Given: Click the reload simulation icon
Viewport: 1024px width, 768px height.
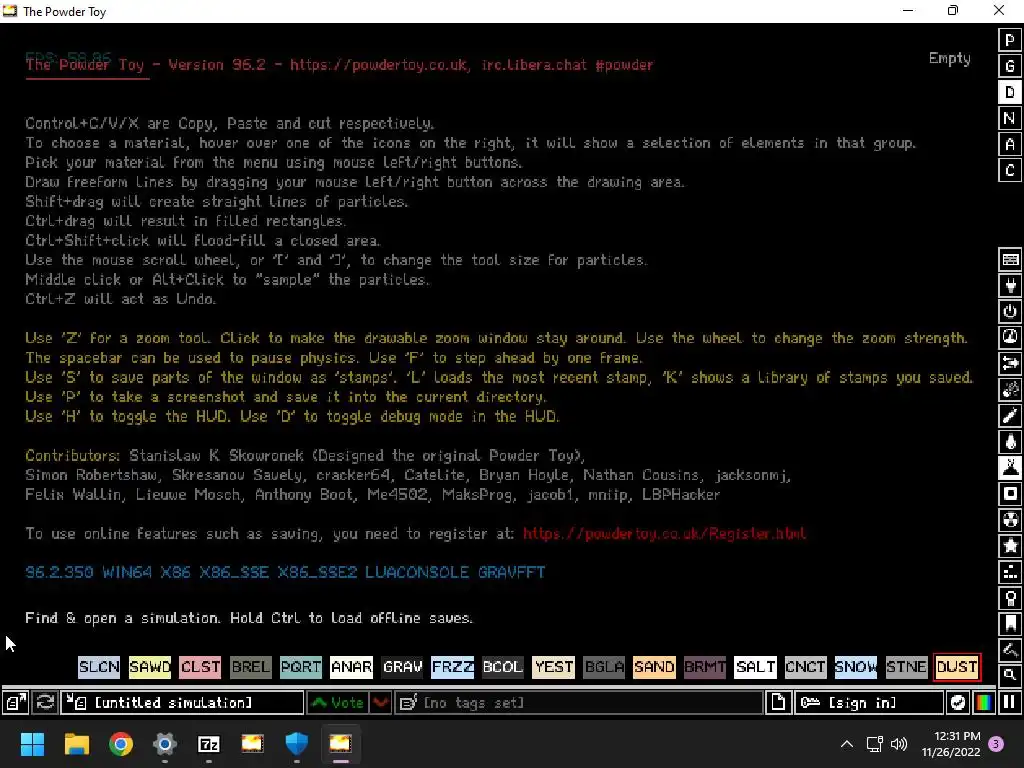Looking at the screenshot, I should pos(45,703).
